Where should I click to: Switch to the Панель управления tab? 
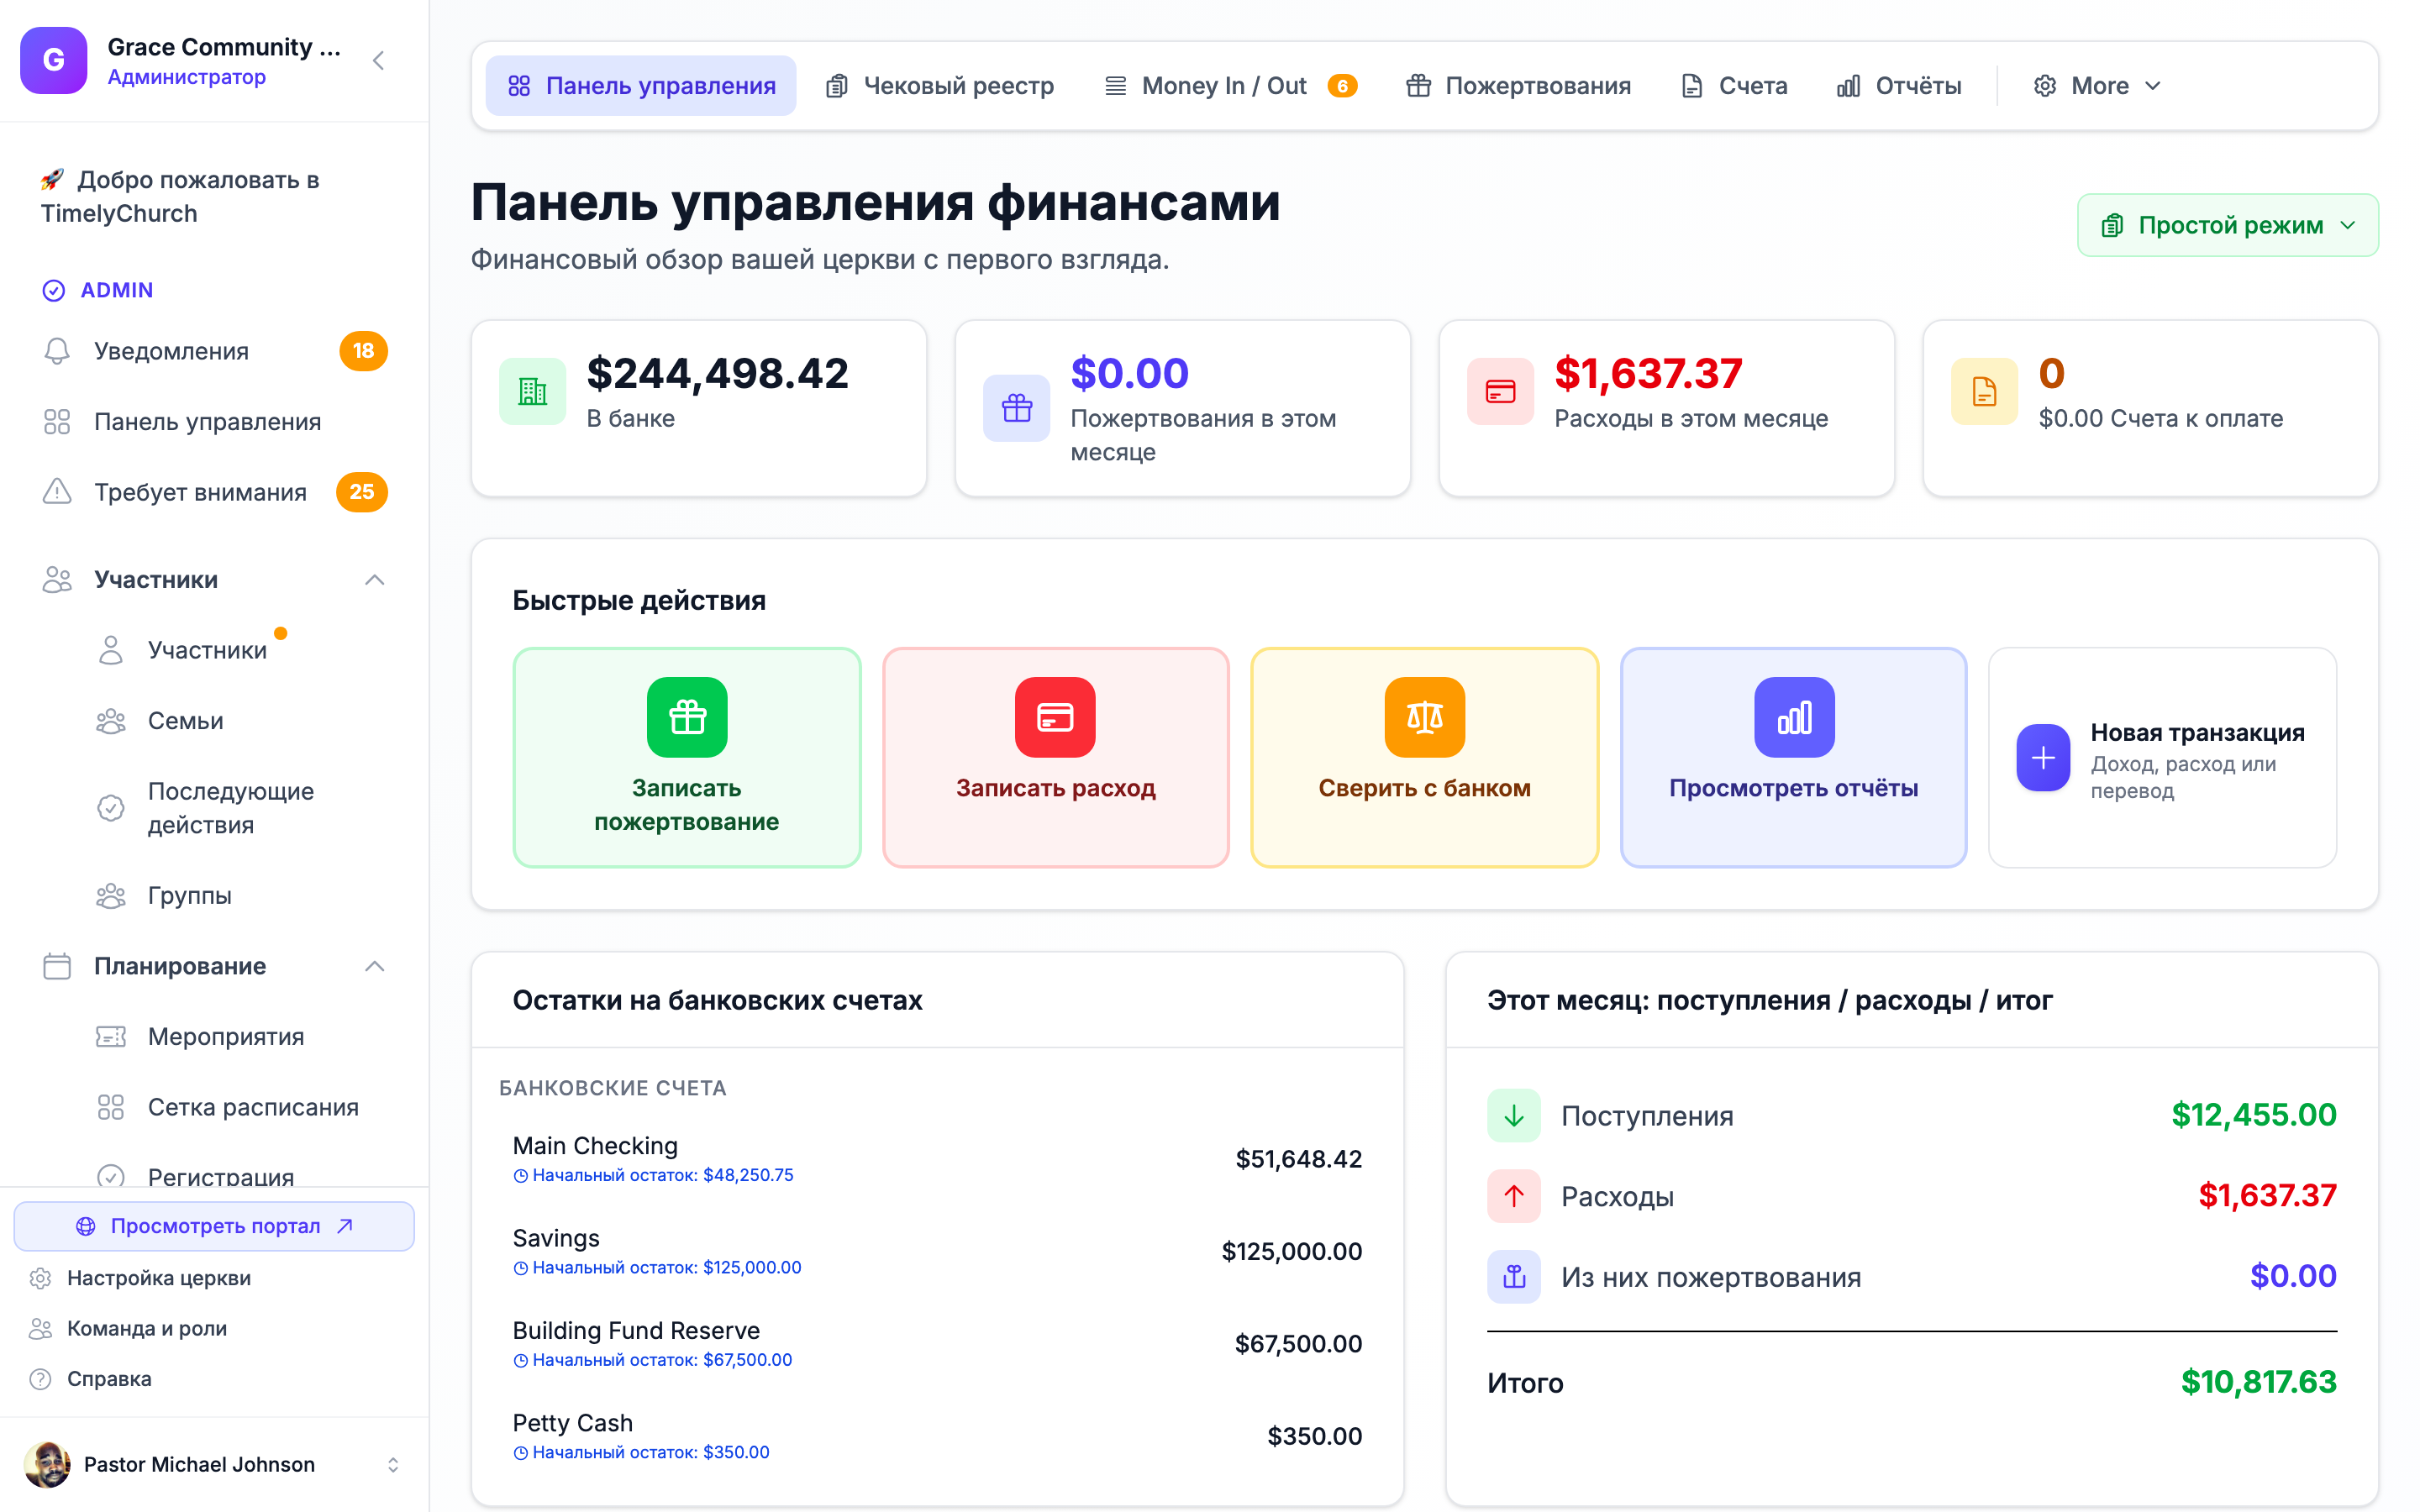641,86
